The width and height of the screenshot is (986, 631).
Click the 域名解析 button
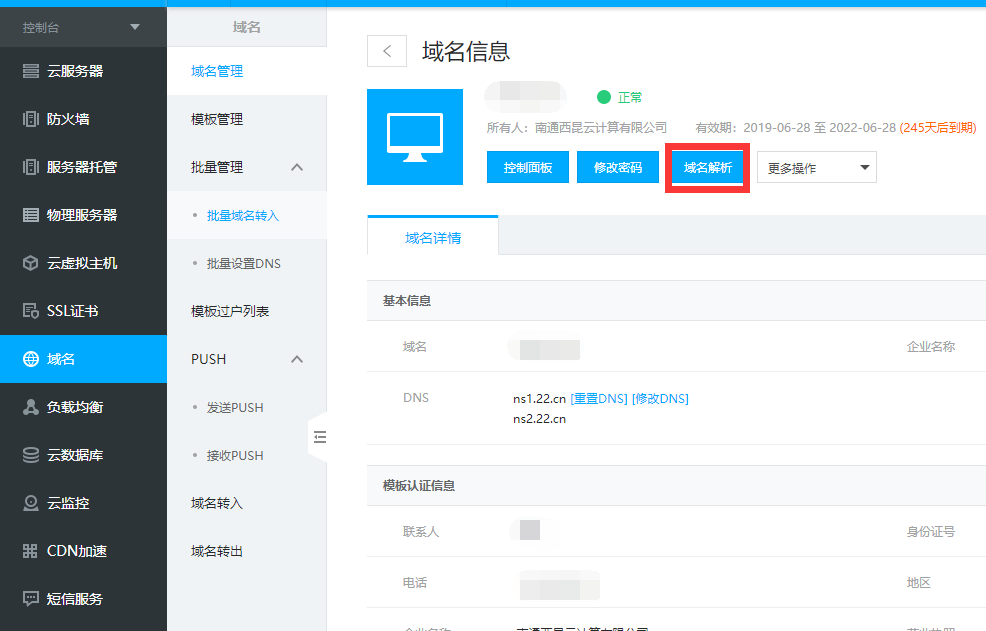click(x=708, y=168)
